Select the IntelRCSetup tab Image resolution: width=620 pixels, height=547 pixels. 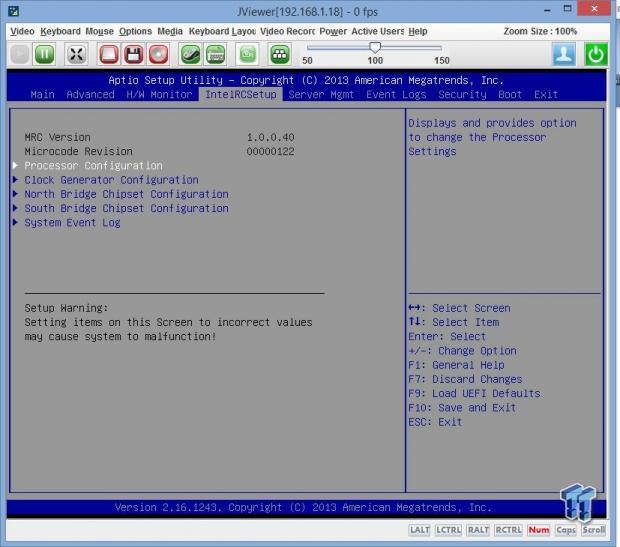point(240,95)
